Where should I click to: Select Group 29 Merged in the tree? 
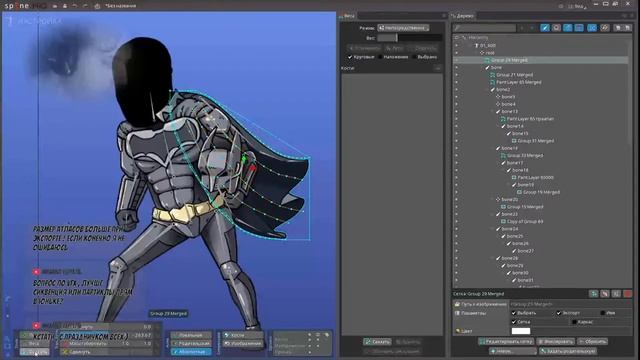point(509,60)
